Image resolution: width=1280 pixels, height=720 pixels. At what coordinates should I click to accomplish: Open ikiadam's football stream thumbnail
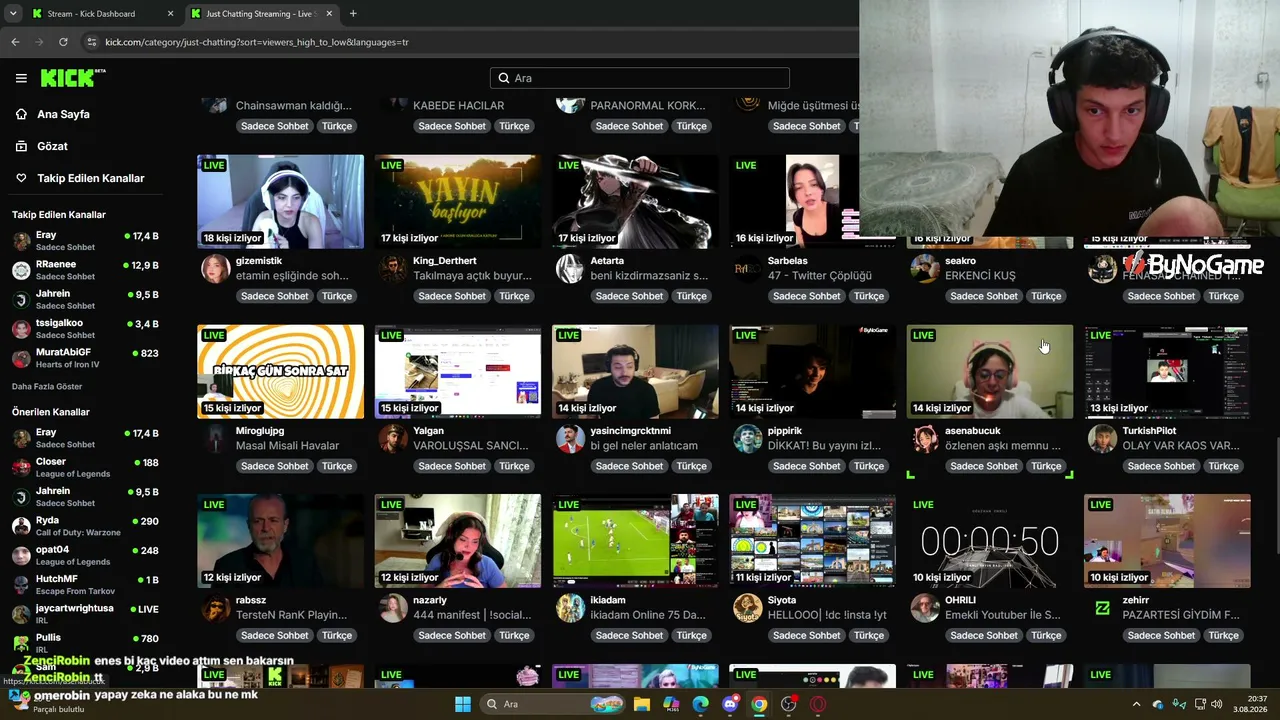(x=635, y=541)
